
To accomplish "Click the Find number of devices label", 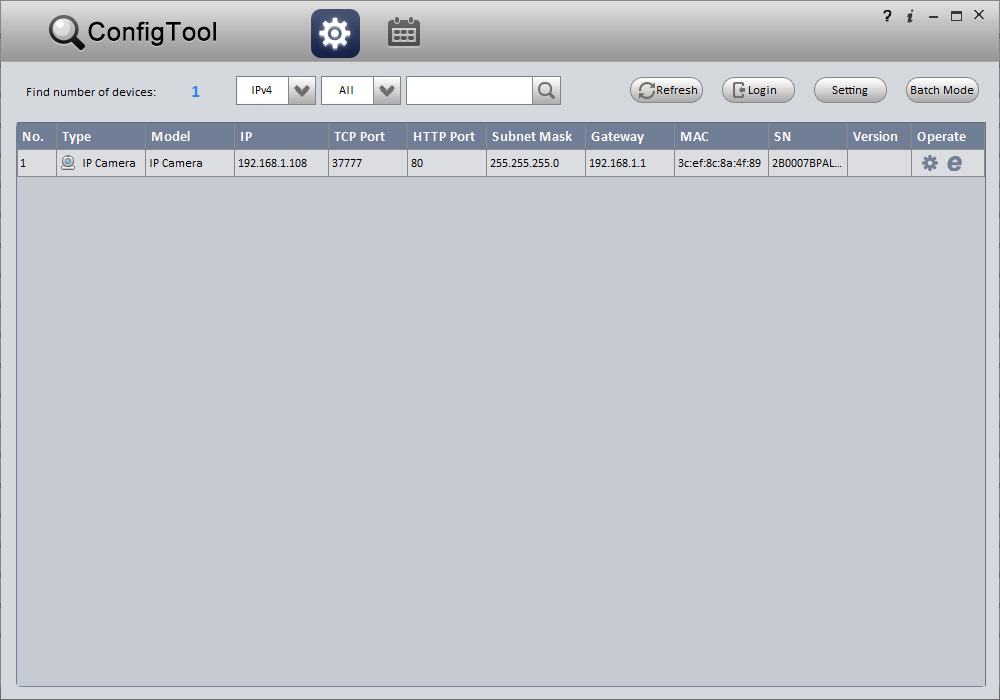I will point(91,92).
